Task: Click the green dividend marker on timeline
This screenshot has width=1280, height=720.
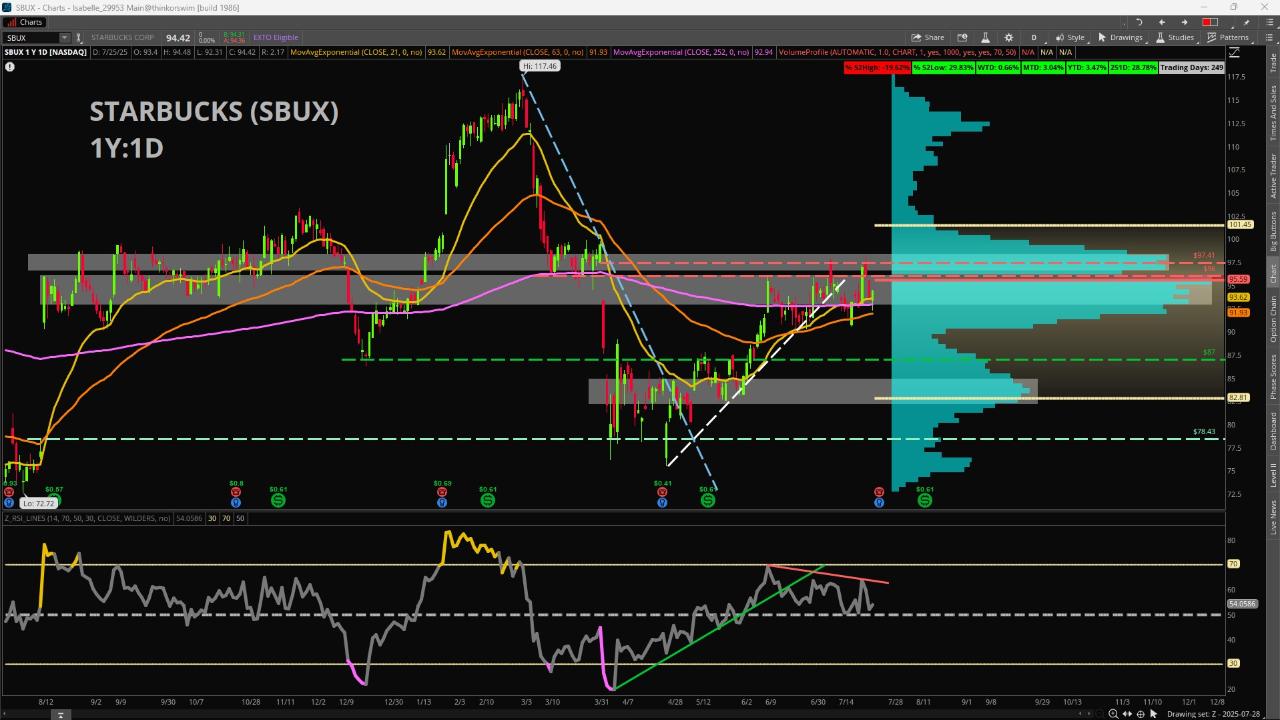Action: click(278, 500)
